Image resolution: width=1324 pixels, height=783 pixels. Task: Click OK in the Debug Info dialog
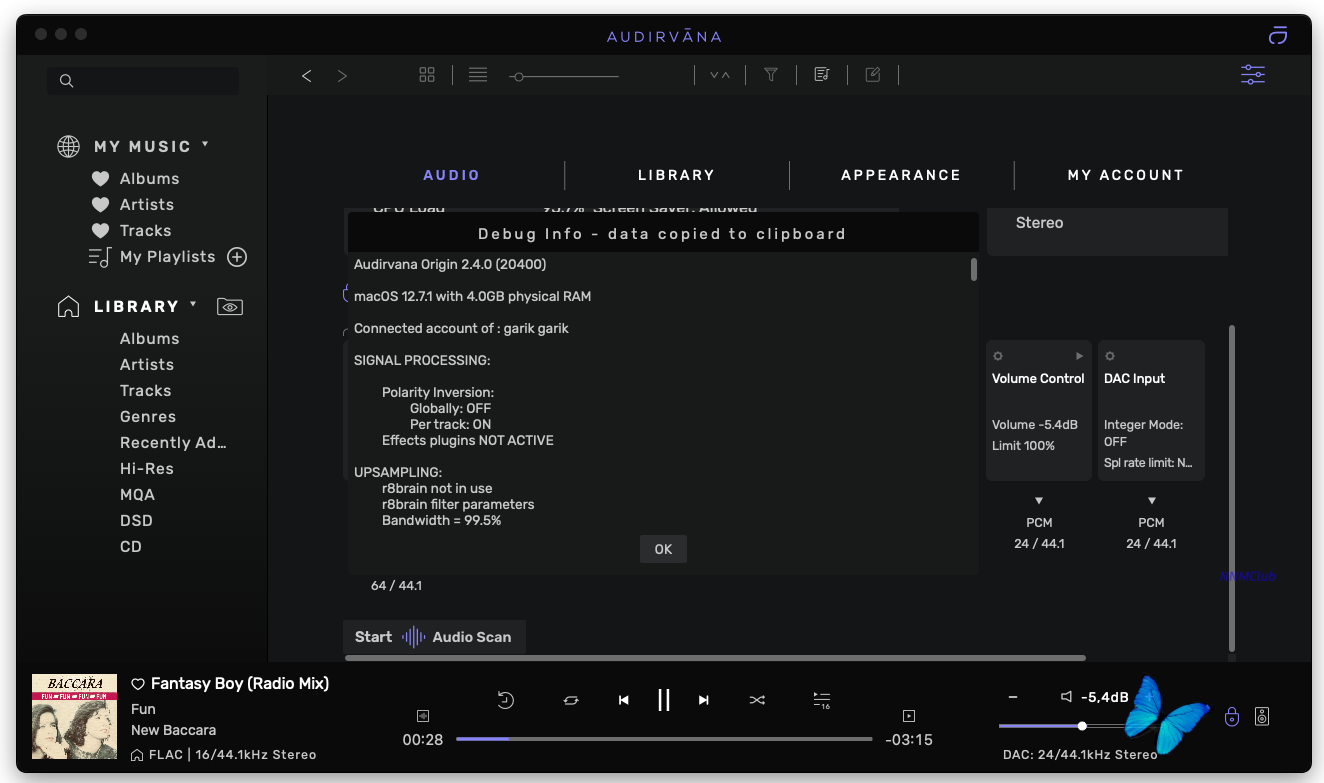[663, 549]
